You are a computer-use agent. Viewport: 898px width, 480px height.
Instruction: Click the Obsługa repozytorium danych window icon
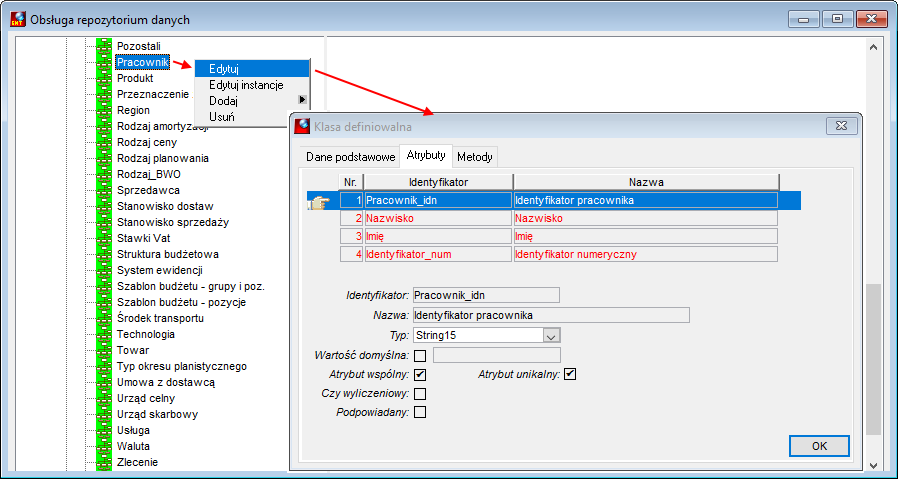coord(18,19)
